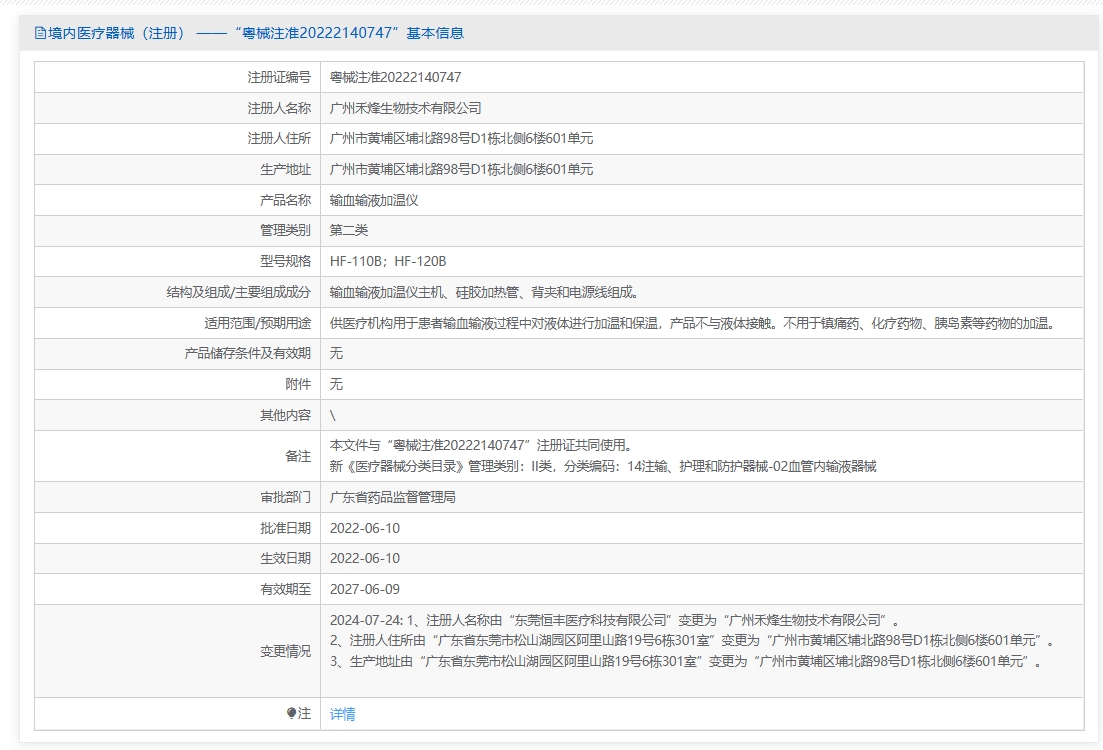Select the backslash value in 其他内容 row
The width and height of the screenshot is (1103, 750).
[333, 416]
